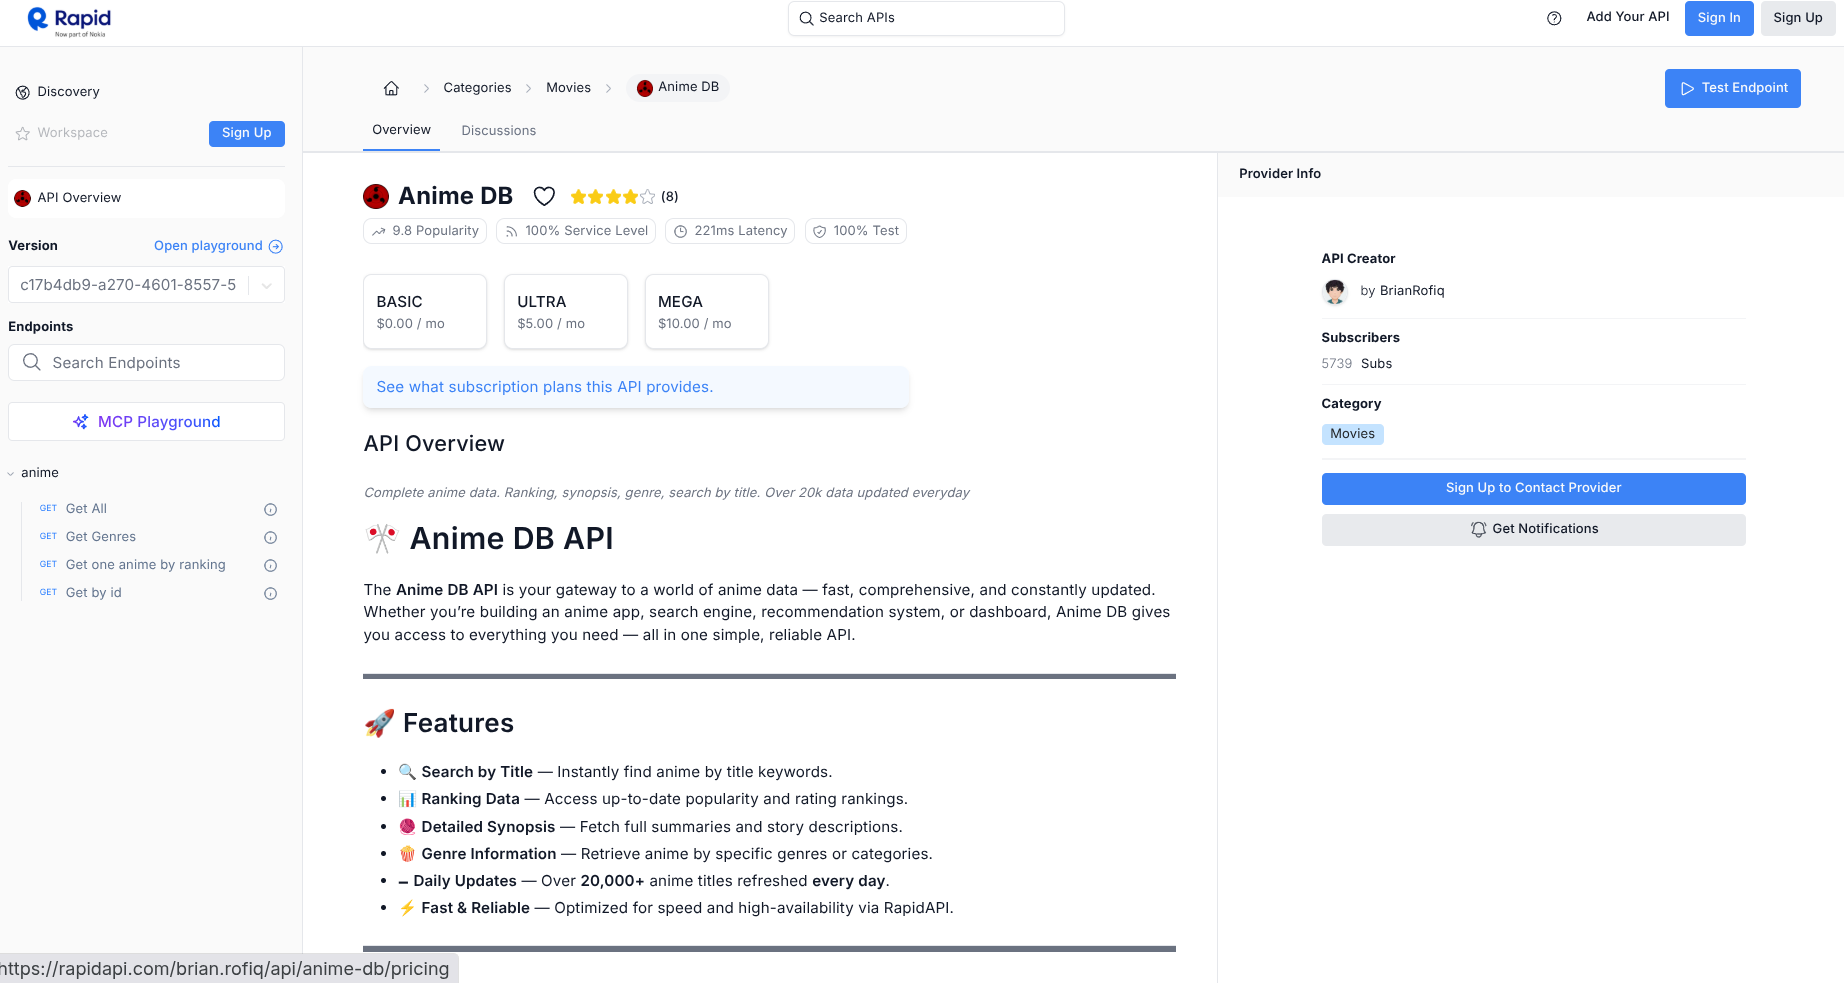The image size is (1844, 983).
Task: Click the test shield icon
Action: coord(820,231)
